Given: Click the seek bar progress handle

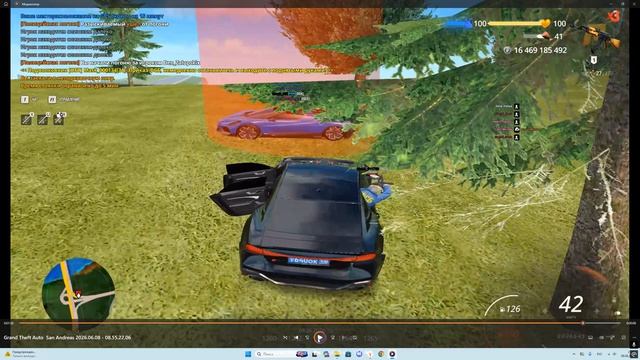Looking at the screenshot, I should click(583, 323).
